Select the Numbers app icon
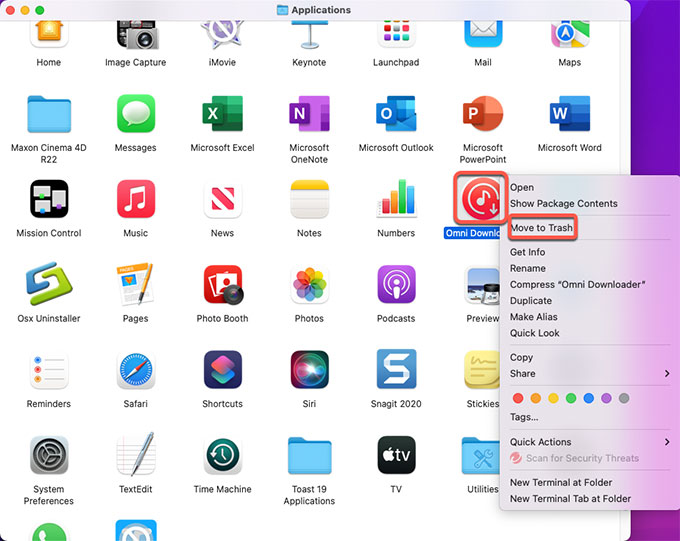680x541 pixels. (x=396, y=198)
